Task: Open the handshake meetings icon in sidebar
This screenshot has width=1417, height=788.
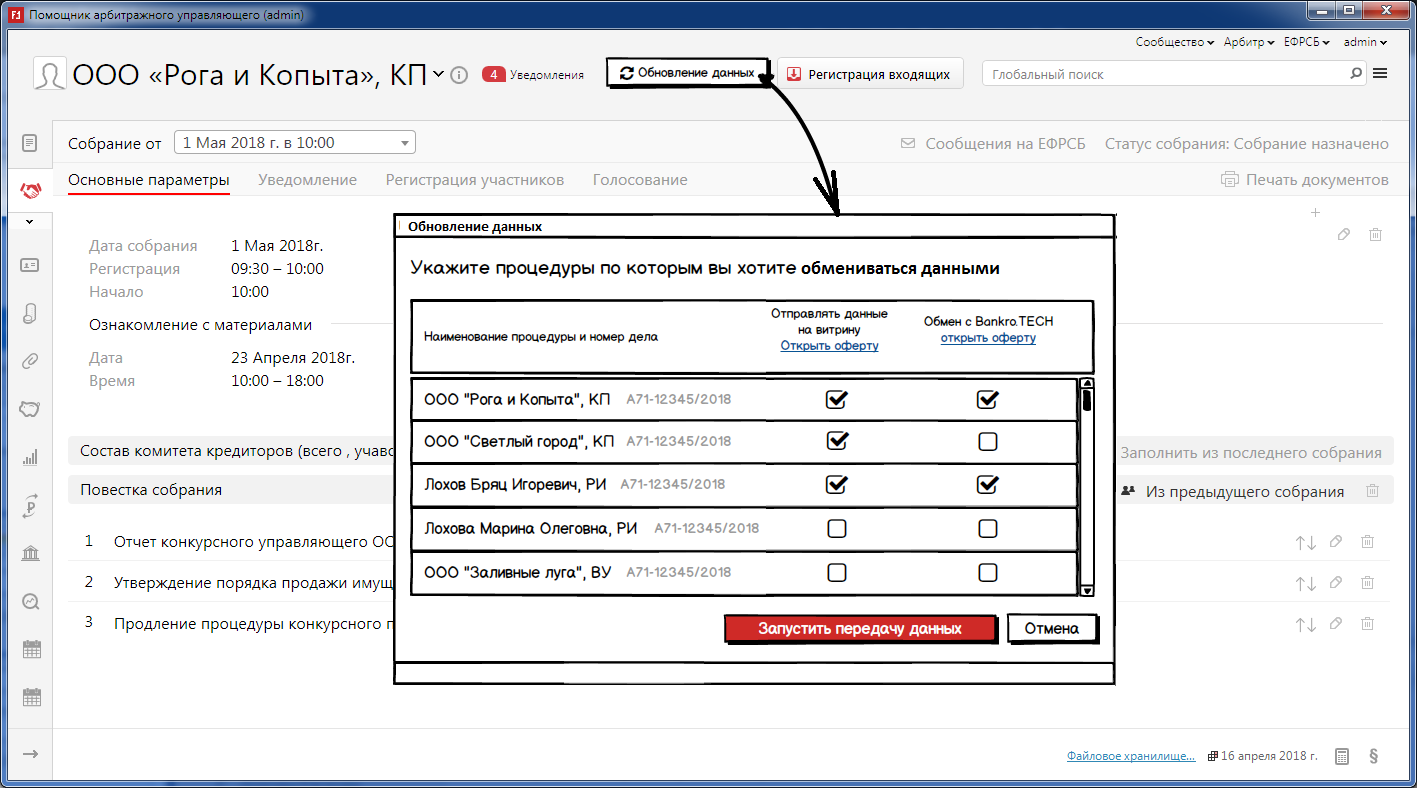Action: pyautogui.click(x=30, y=190)
